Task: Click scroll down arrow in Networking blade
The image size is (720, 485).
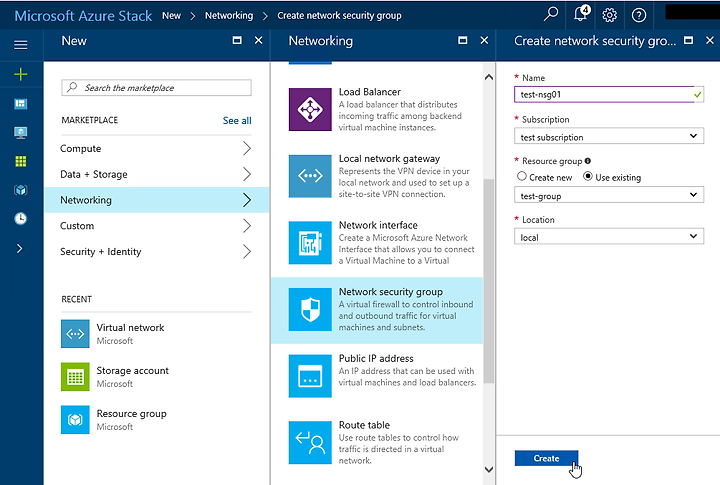Action: [x=489, y=469]
